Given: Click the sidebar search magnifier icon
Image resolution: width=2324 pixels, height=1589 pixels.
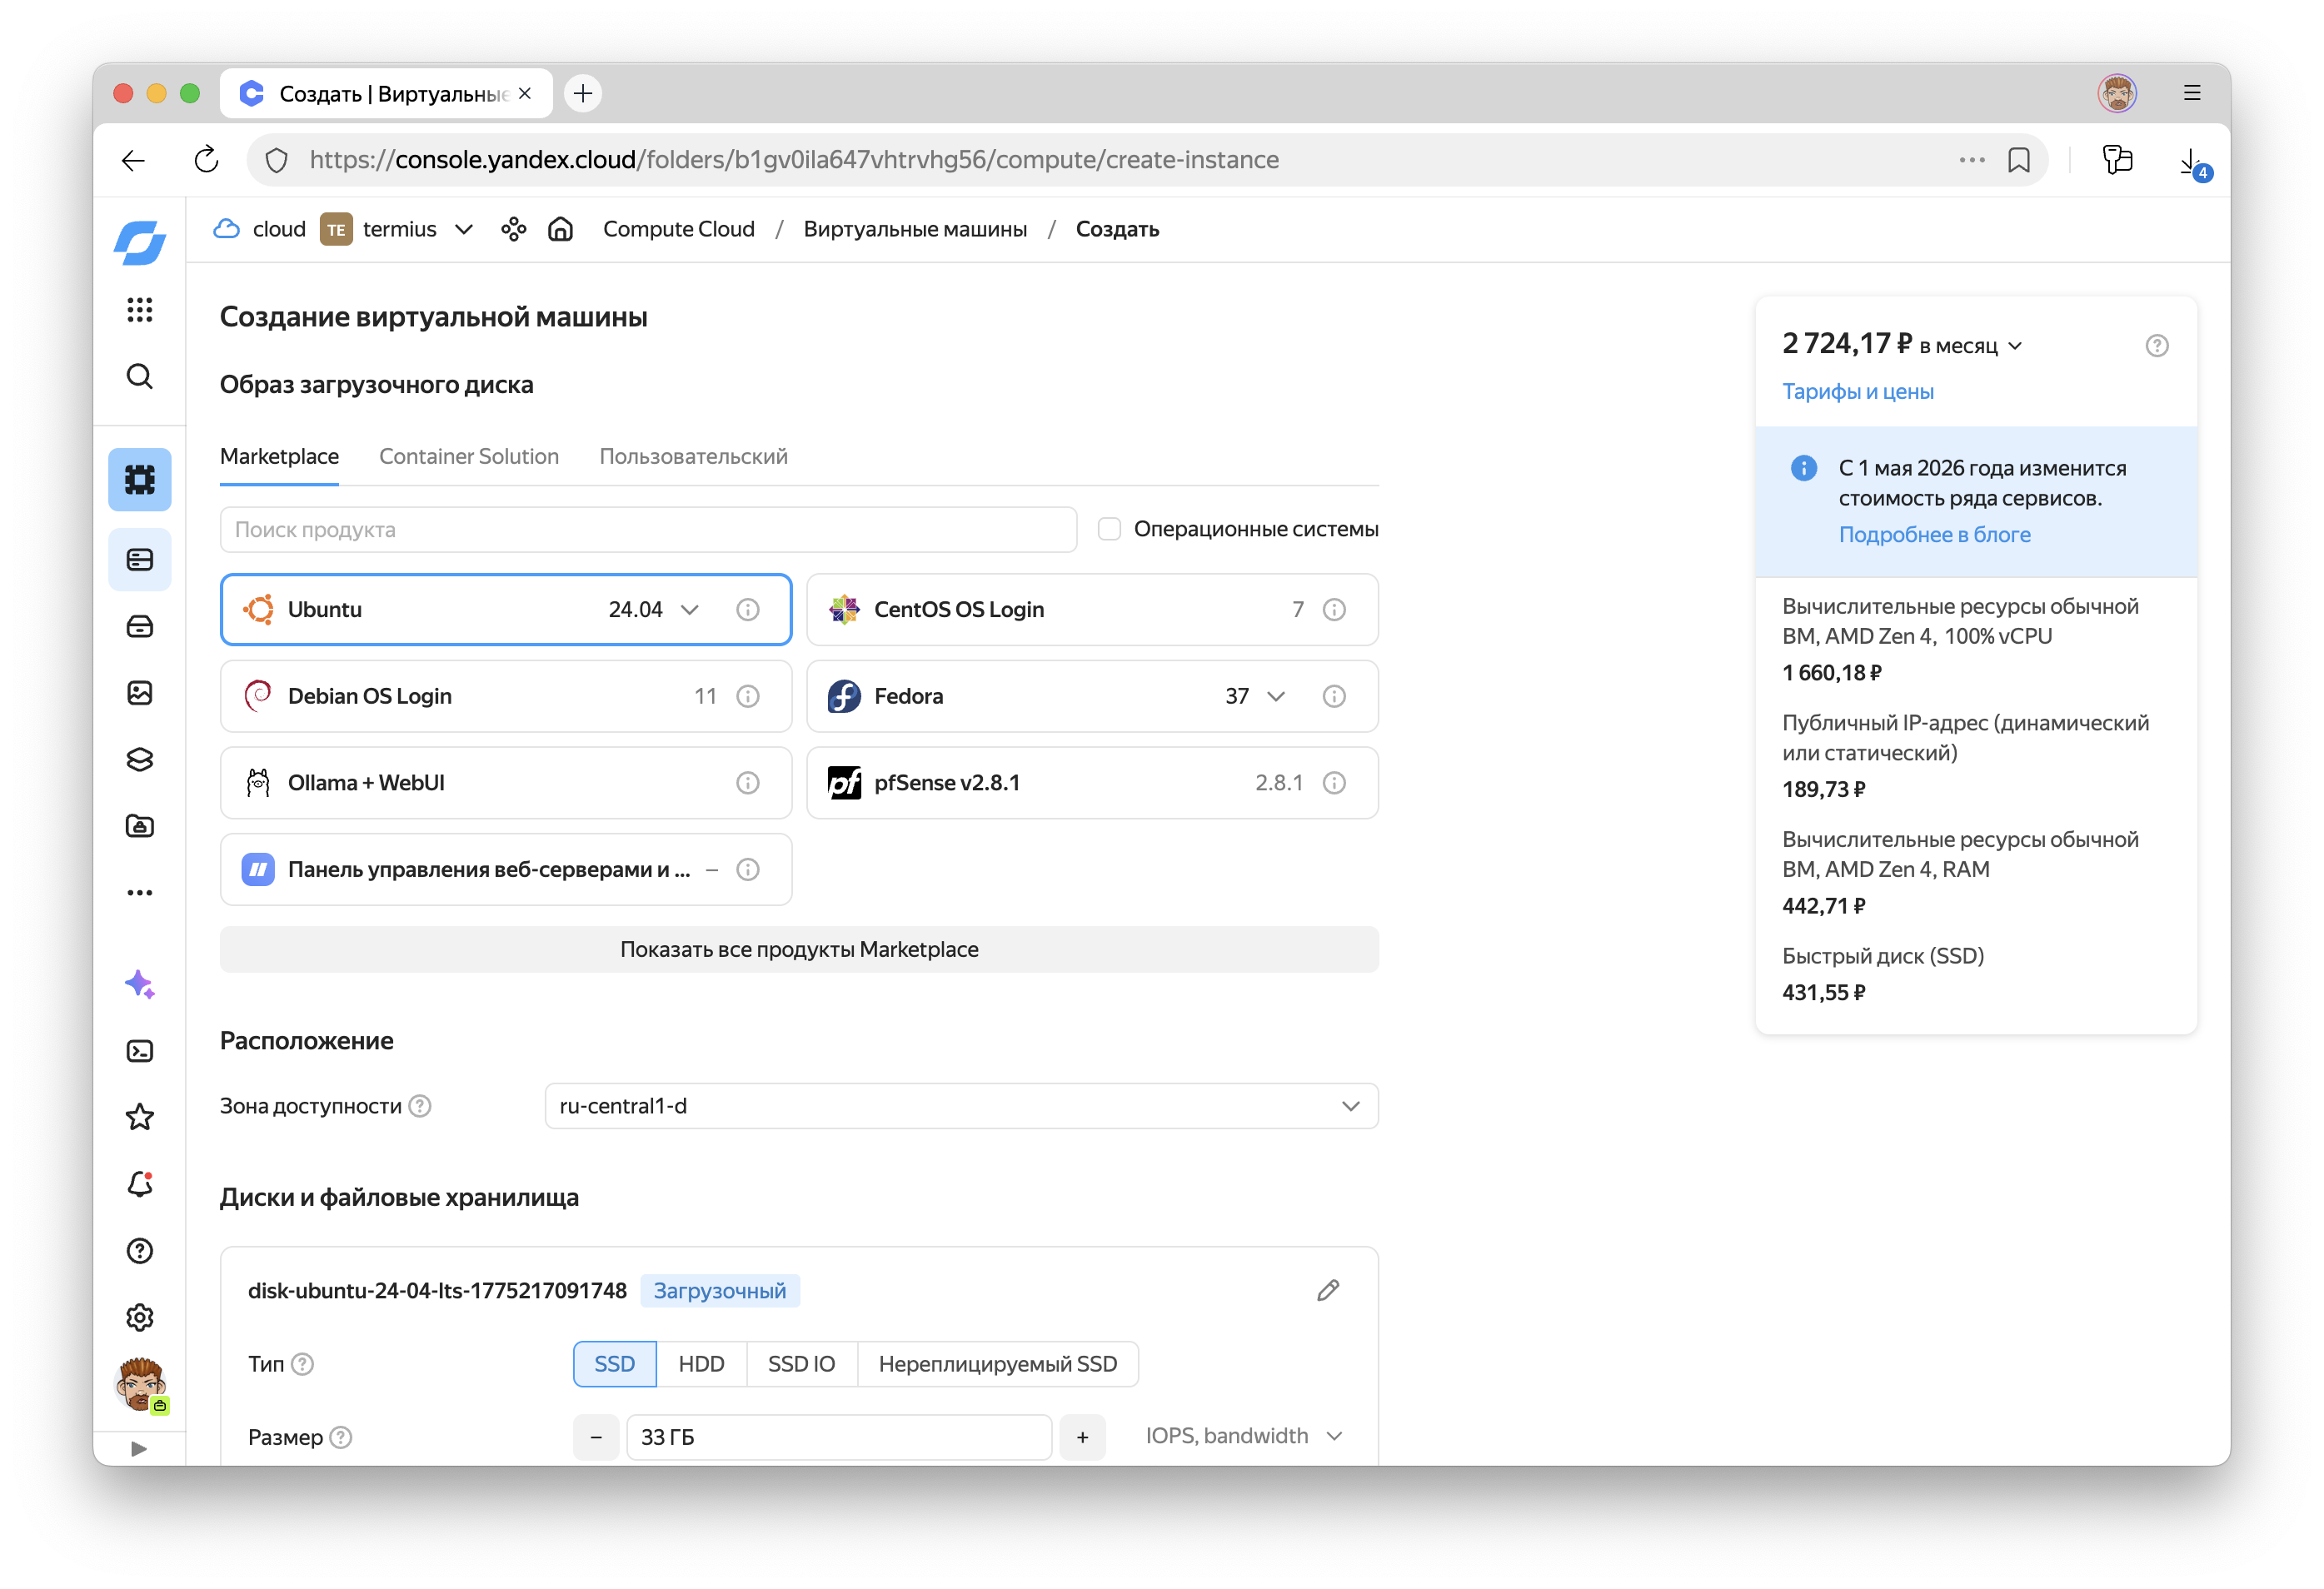Looking at the screenshot, I should [x=139, y=377].
